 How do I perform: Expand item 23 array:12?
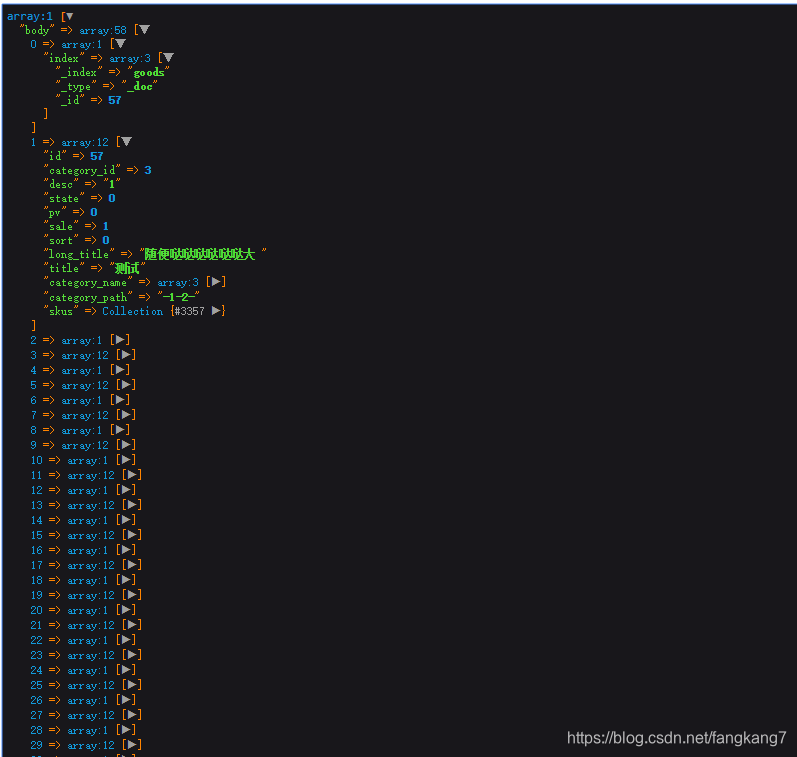[x=132, y=655]
